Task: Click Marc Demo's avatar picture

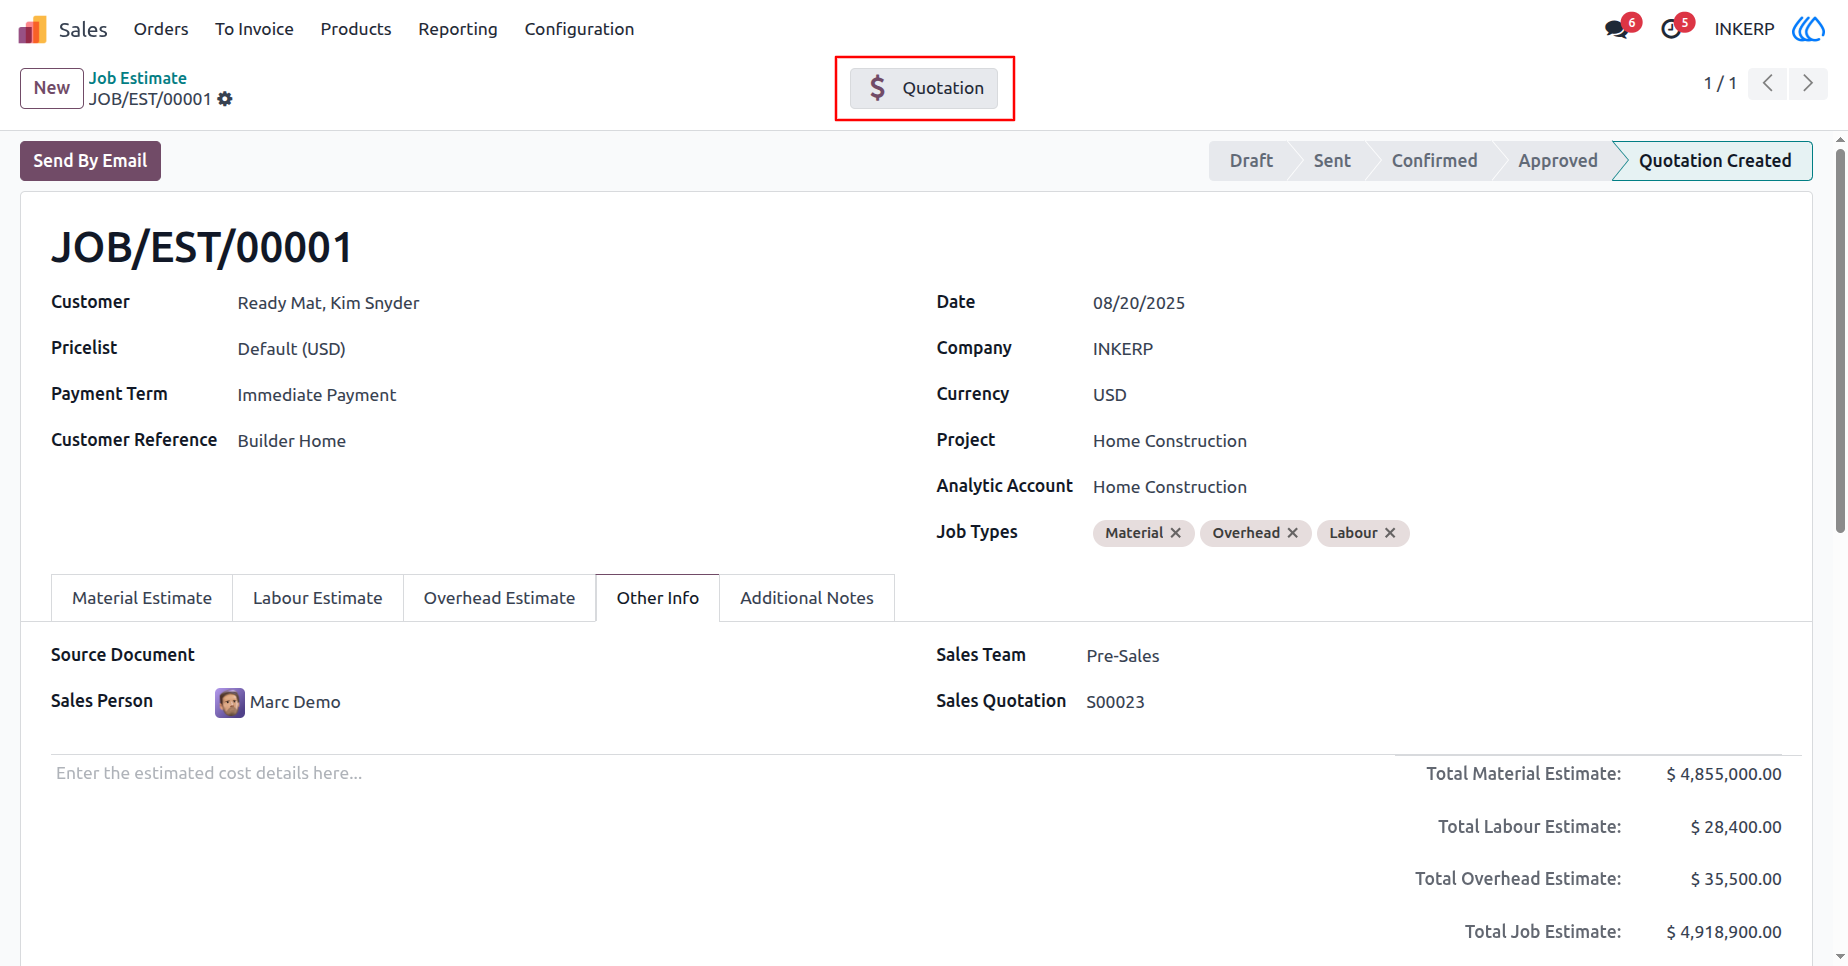Action: 230,702
